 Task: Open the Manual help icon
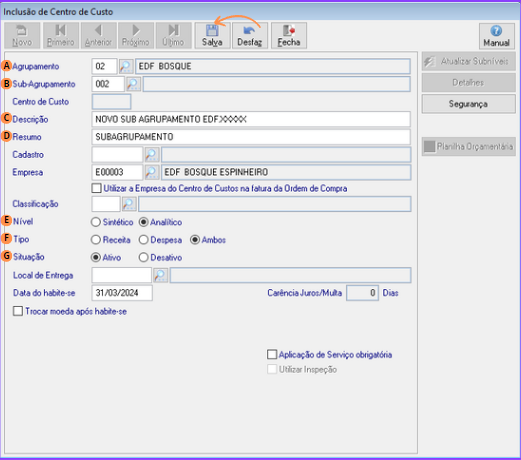click(x=496, y=31)
